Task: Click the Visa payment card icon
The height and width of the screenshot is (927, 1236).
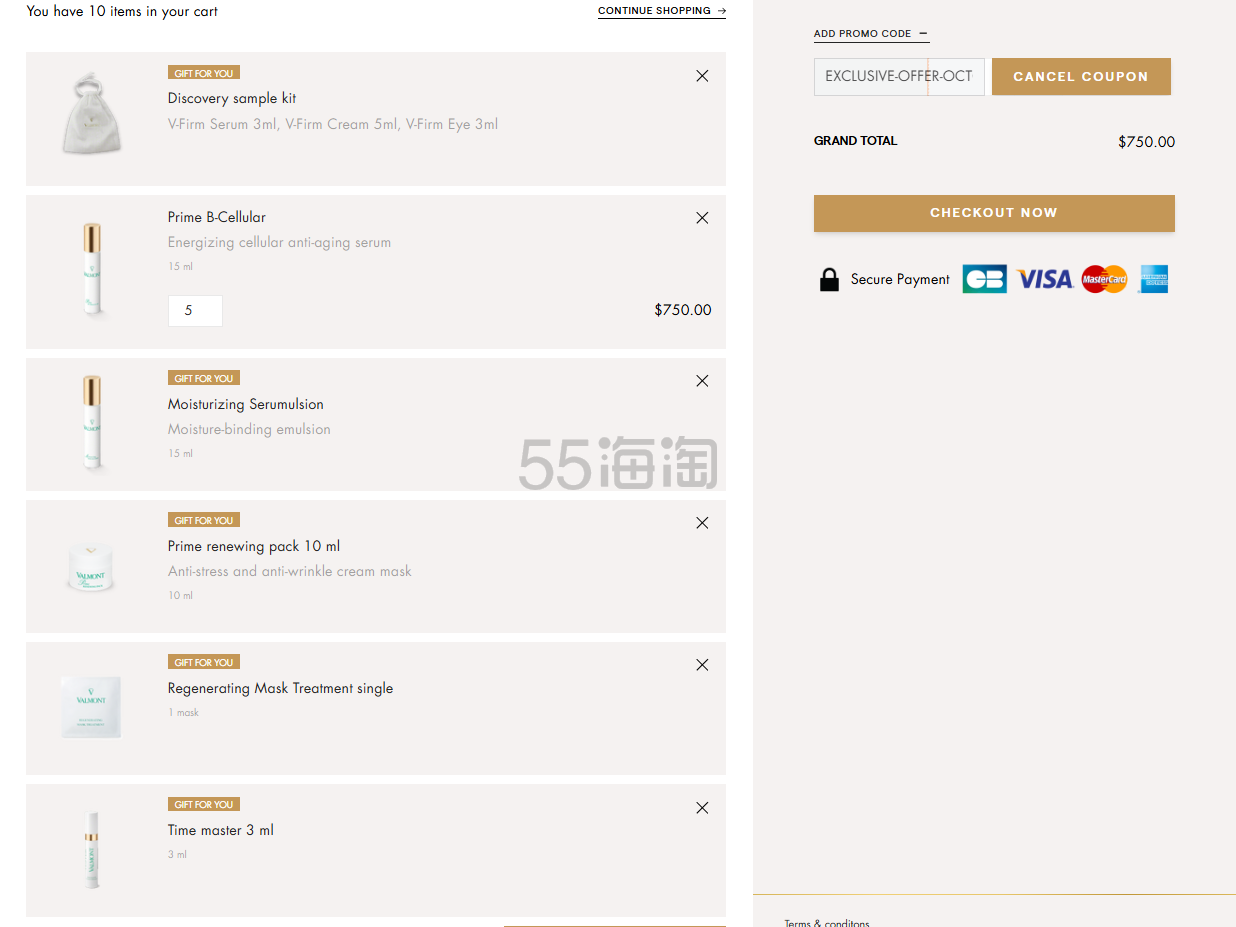Action: pyautogui.click(x=1044, y=280)
